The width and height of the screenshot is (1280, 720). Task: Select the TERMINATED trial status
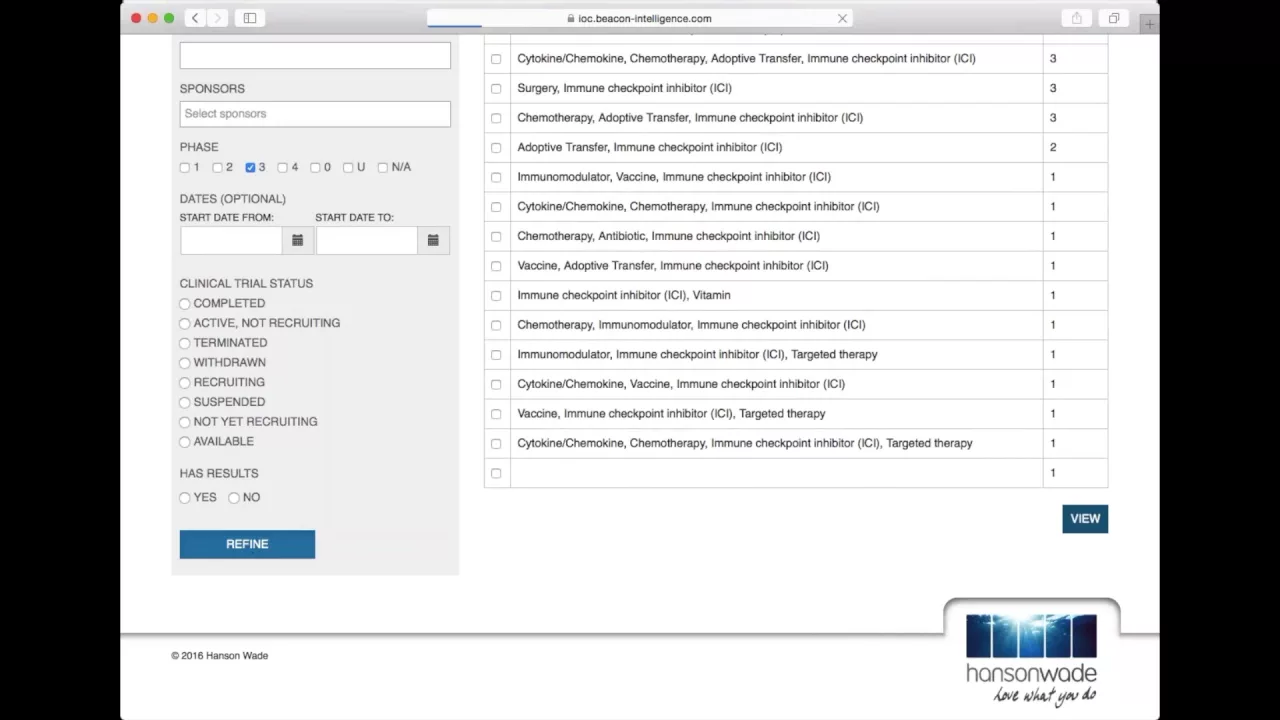pos(185,343)
